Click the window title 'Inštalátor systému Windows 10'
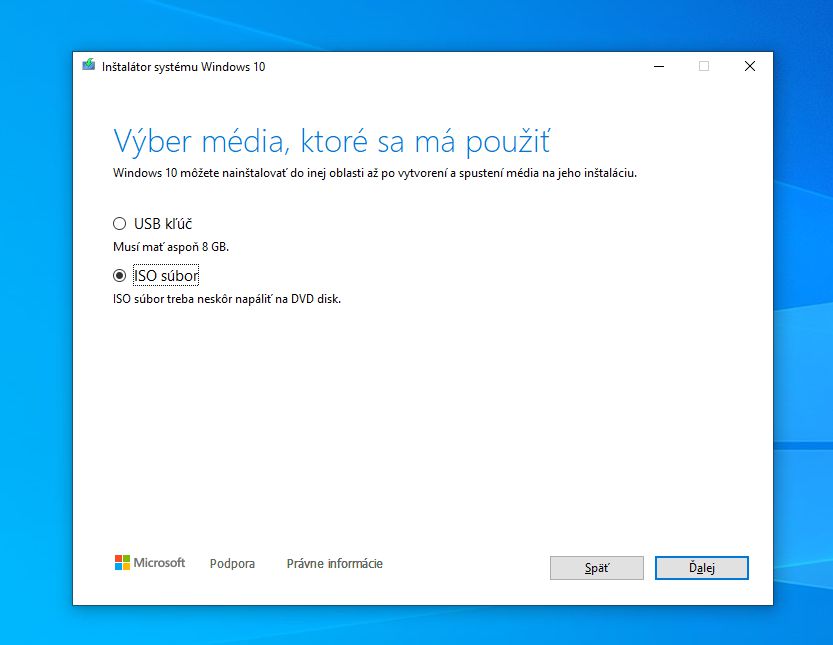The width and height of the screenshot is (833, 645). click(x=183, y=67)
